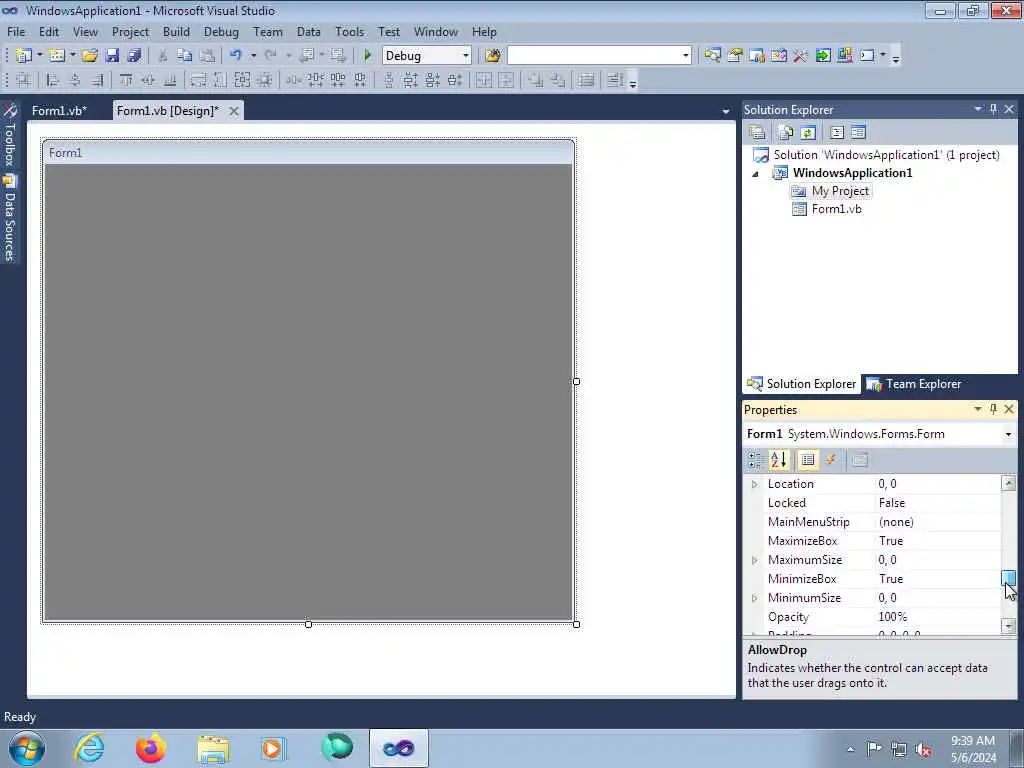Select the Solution Explorer bottom tab

coord(802,384)
